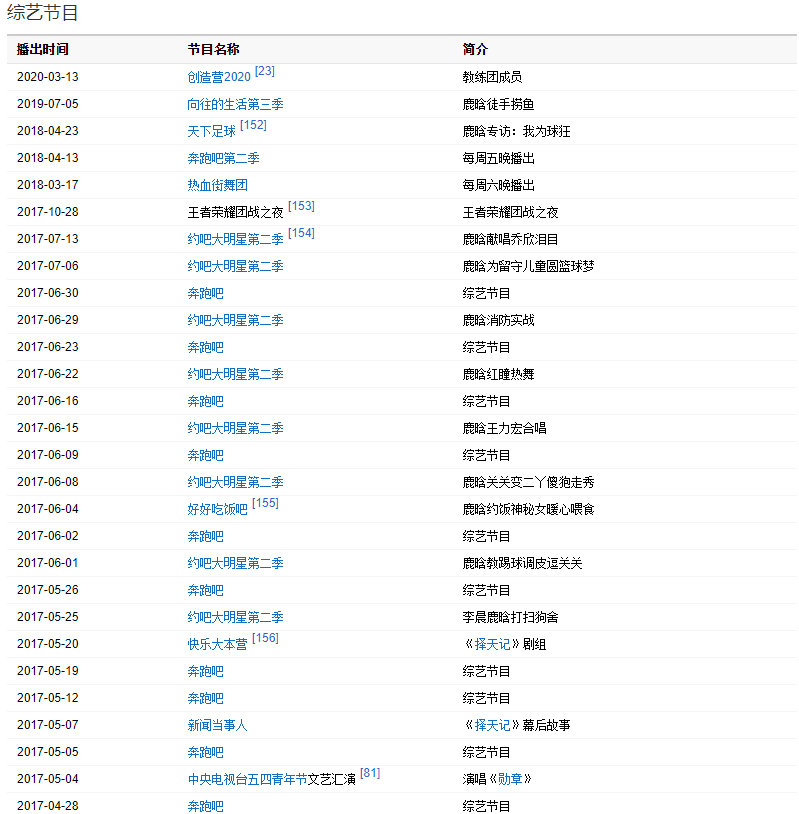This screenshot has height=814, width=799.
Task: Open 奔跑吧第二季 link
Action: (x=223, y=158)
